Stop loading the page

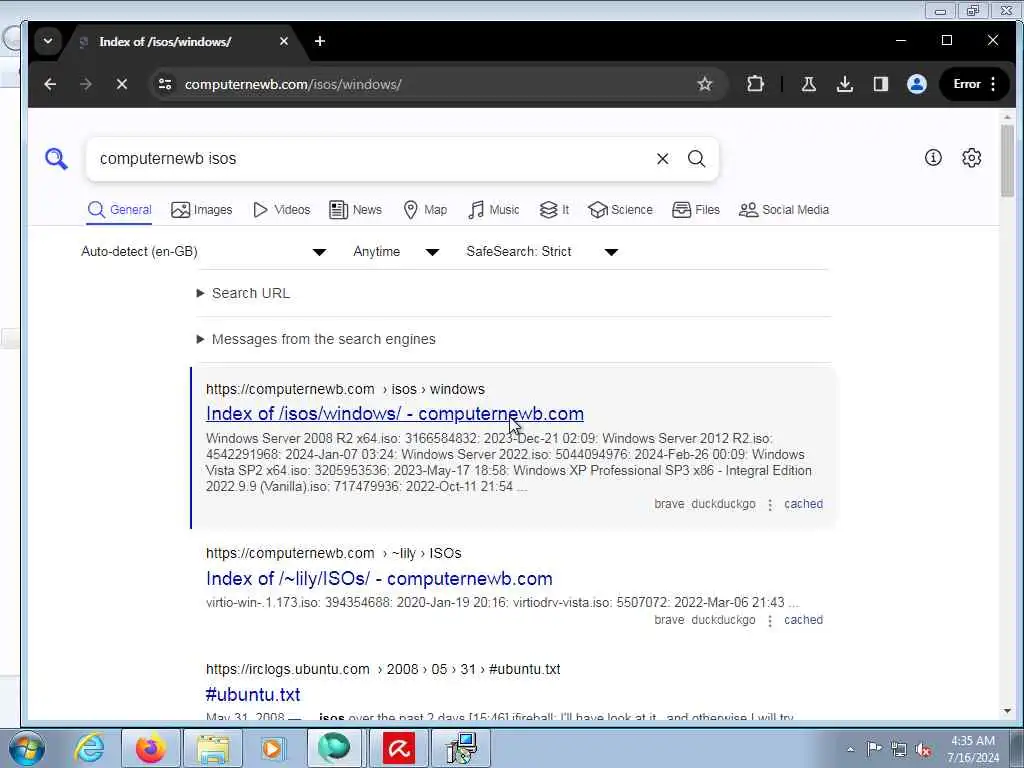point(121,84)
